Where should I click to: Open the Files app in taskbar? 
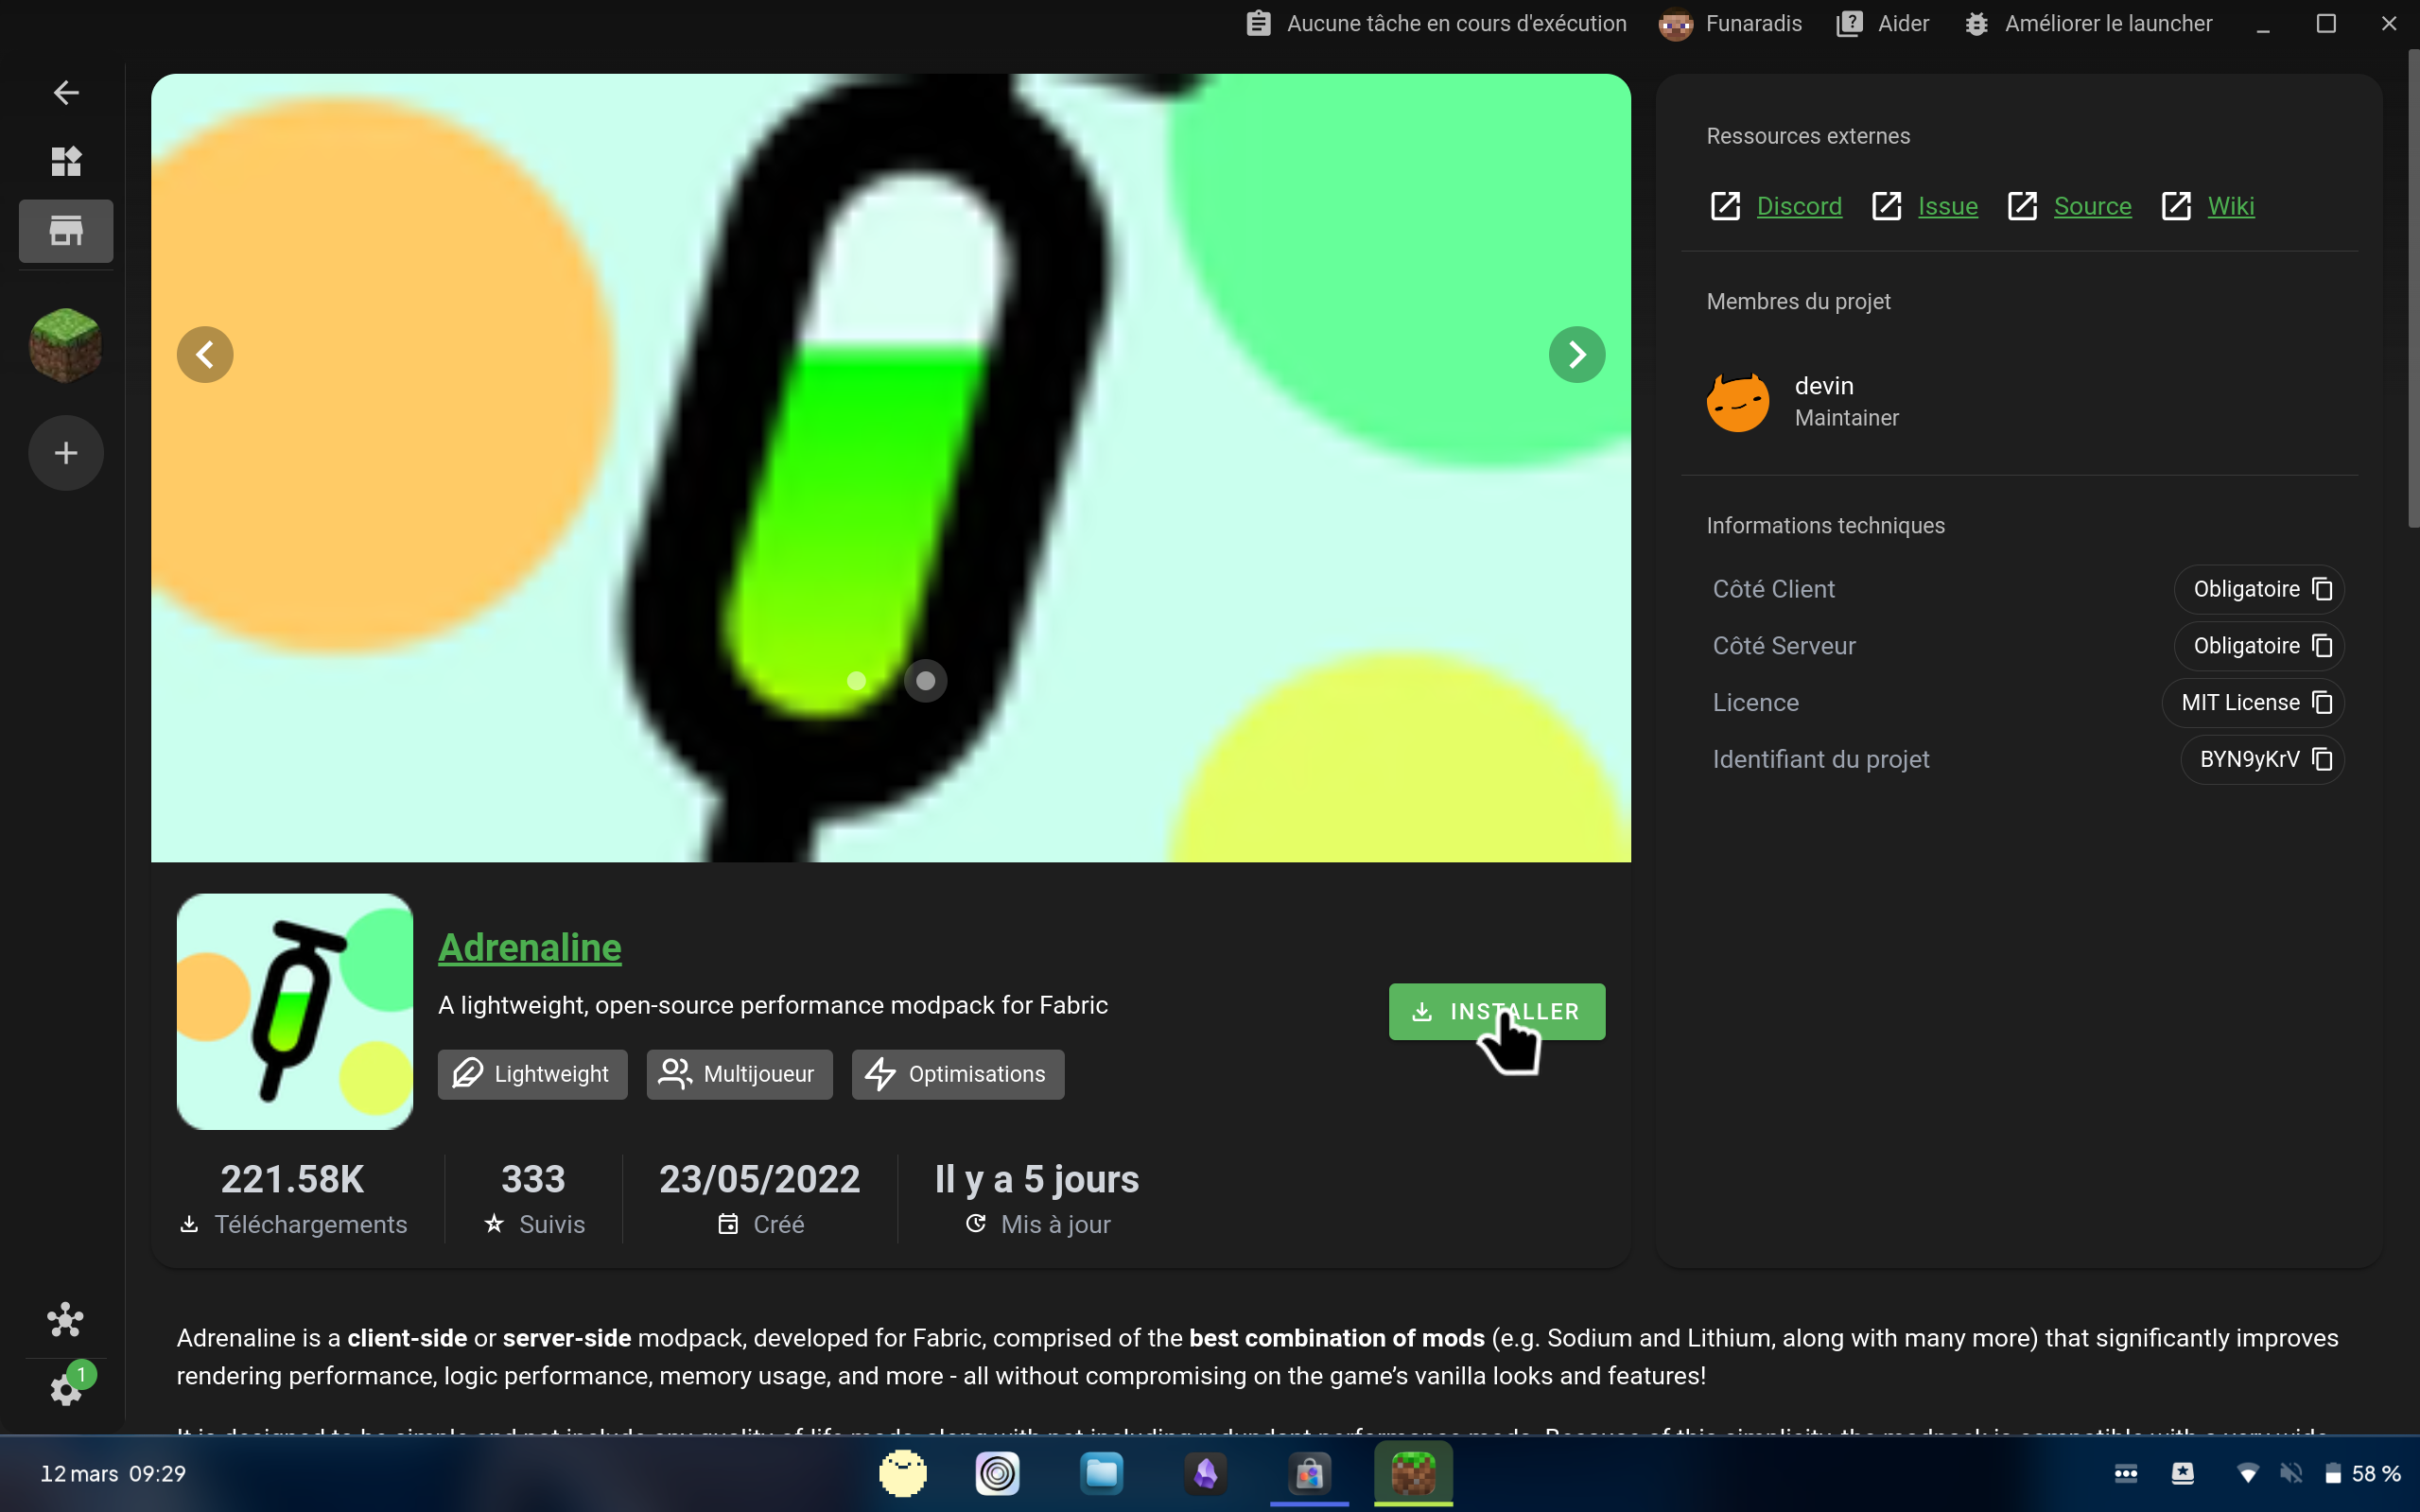1102,1473
